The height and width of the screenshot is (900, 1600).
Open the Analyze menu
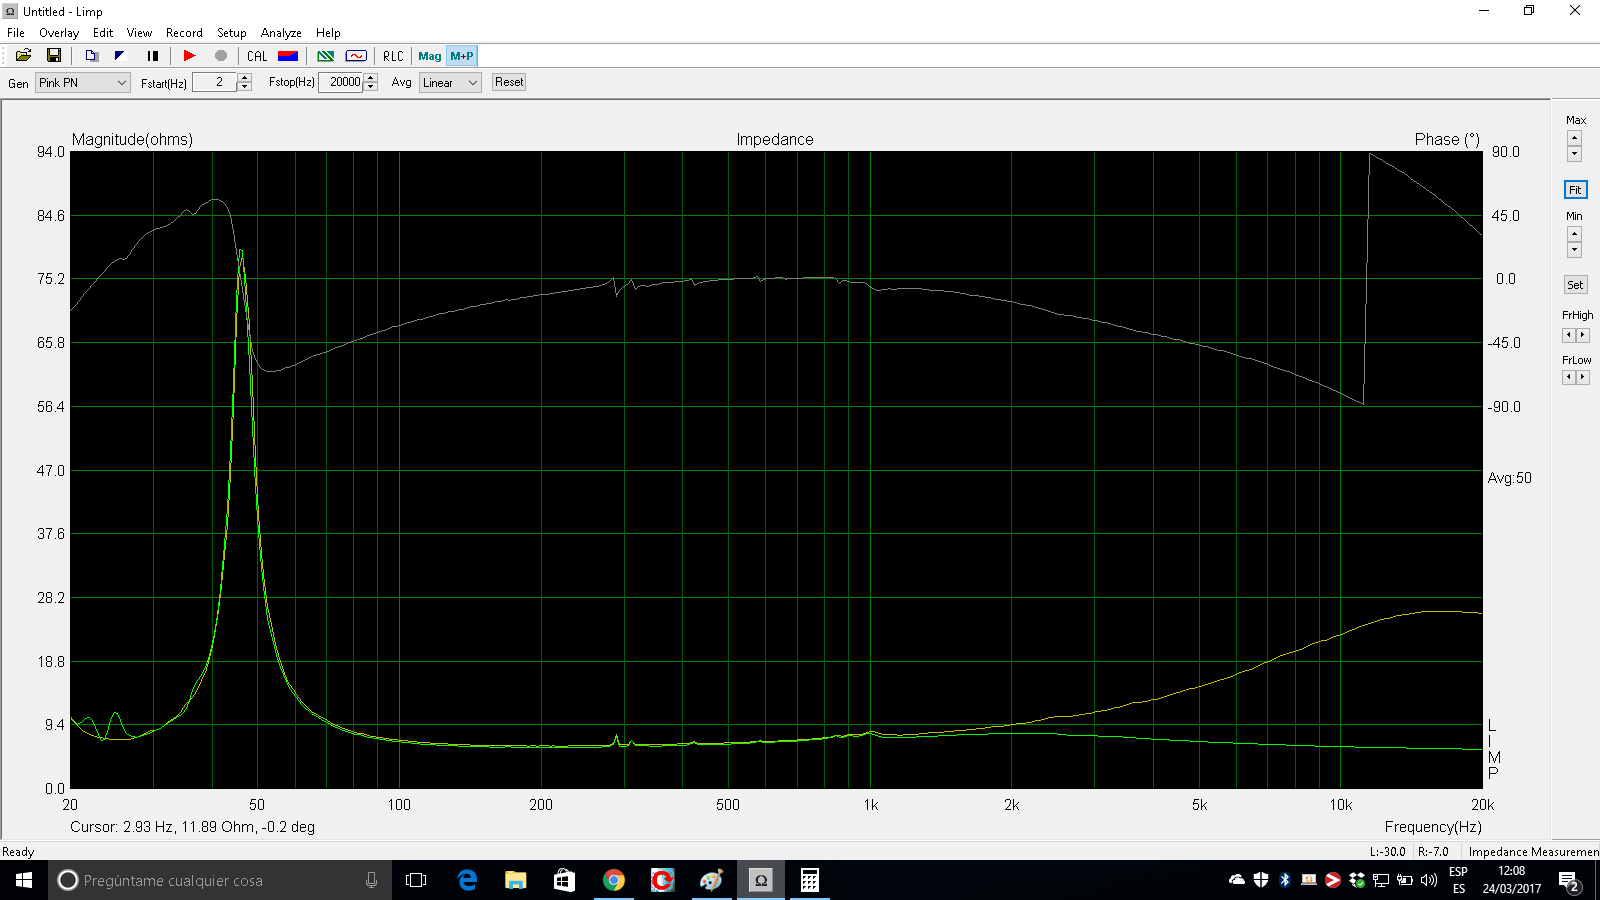(281, 33)
